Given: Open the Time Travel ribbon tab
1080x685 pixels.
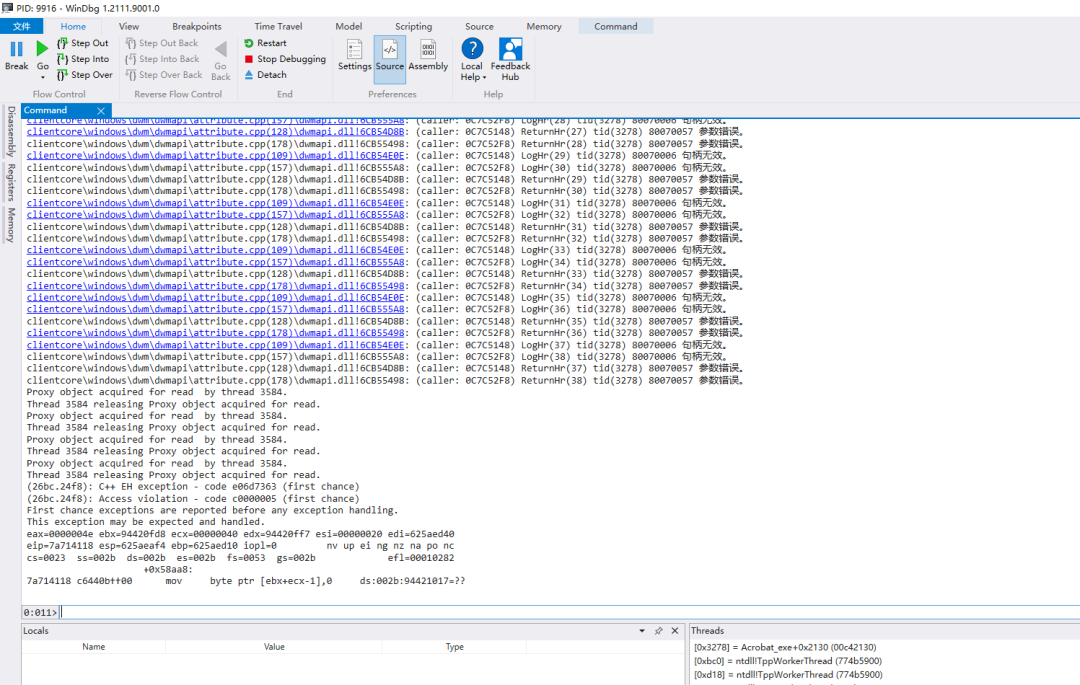Looking at the screenshot, I should [278, 26].
